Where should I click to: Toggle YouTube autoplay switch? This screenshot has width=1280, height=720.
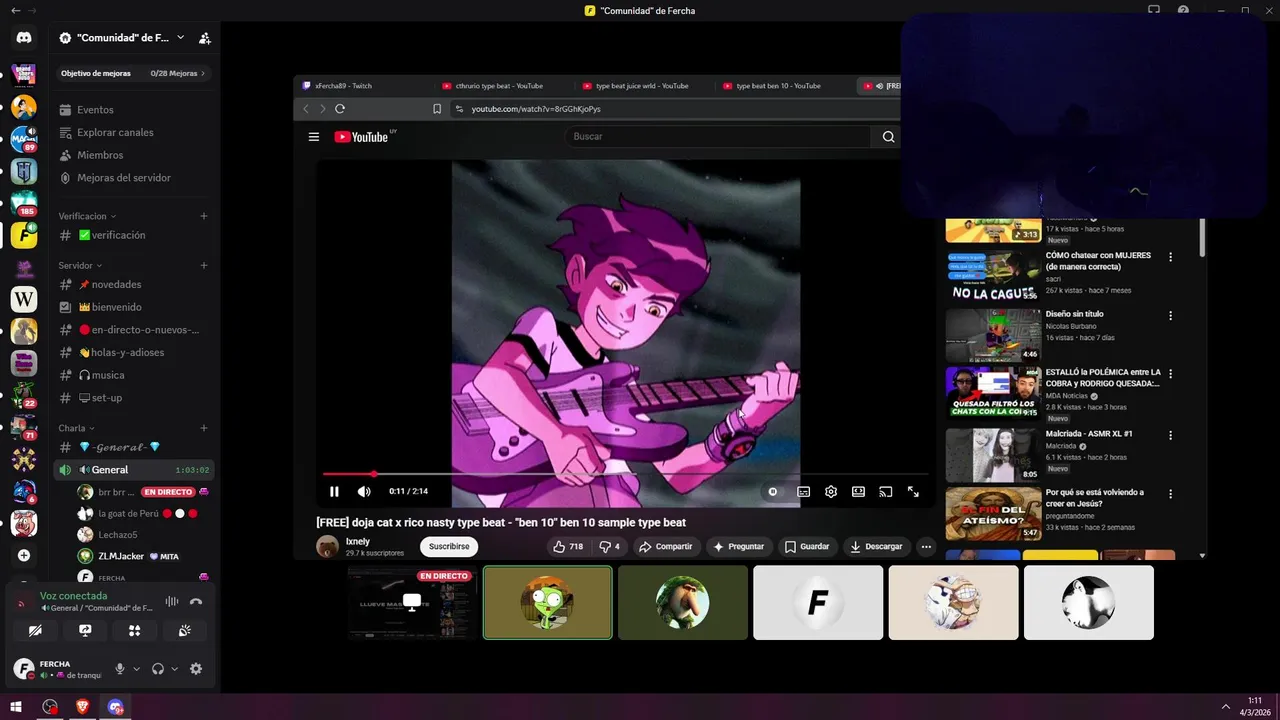[x=773, y=491]
